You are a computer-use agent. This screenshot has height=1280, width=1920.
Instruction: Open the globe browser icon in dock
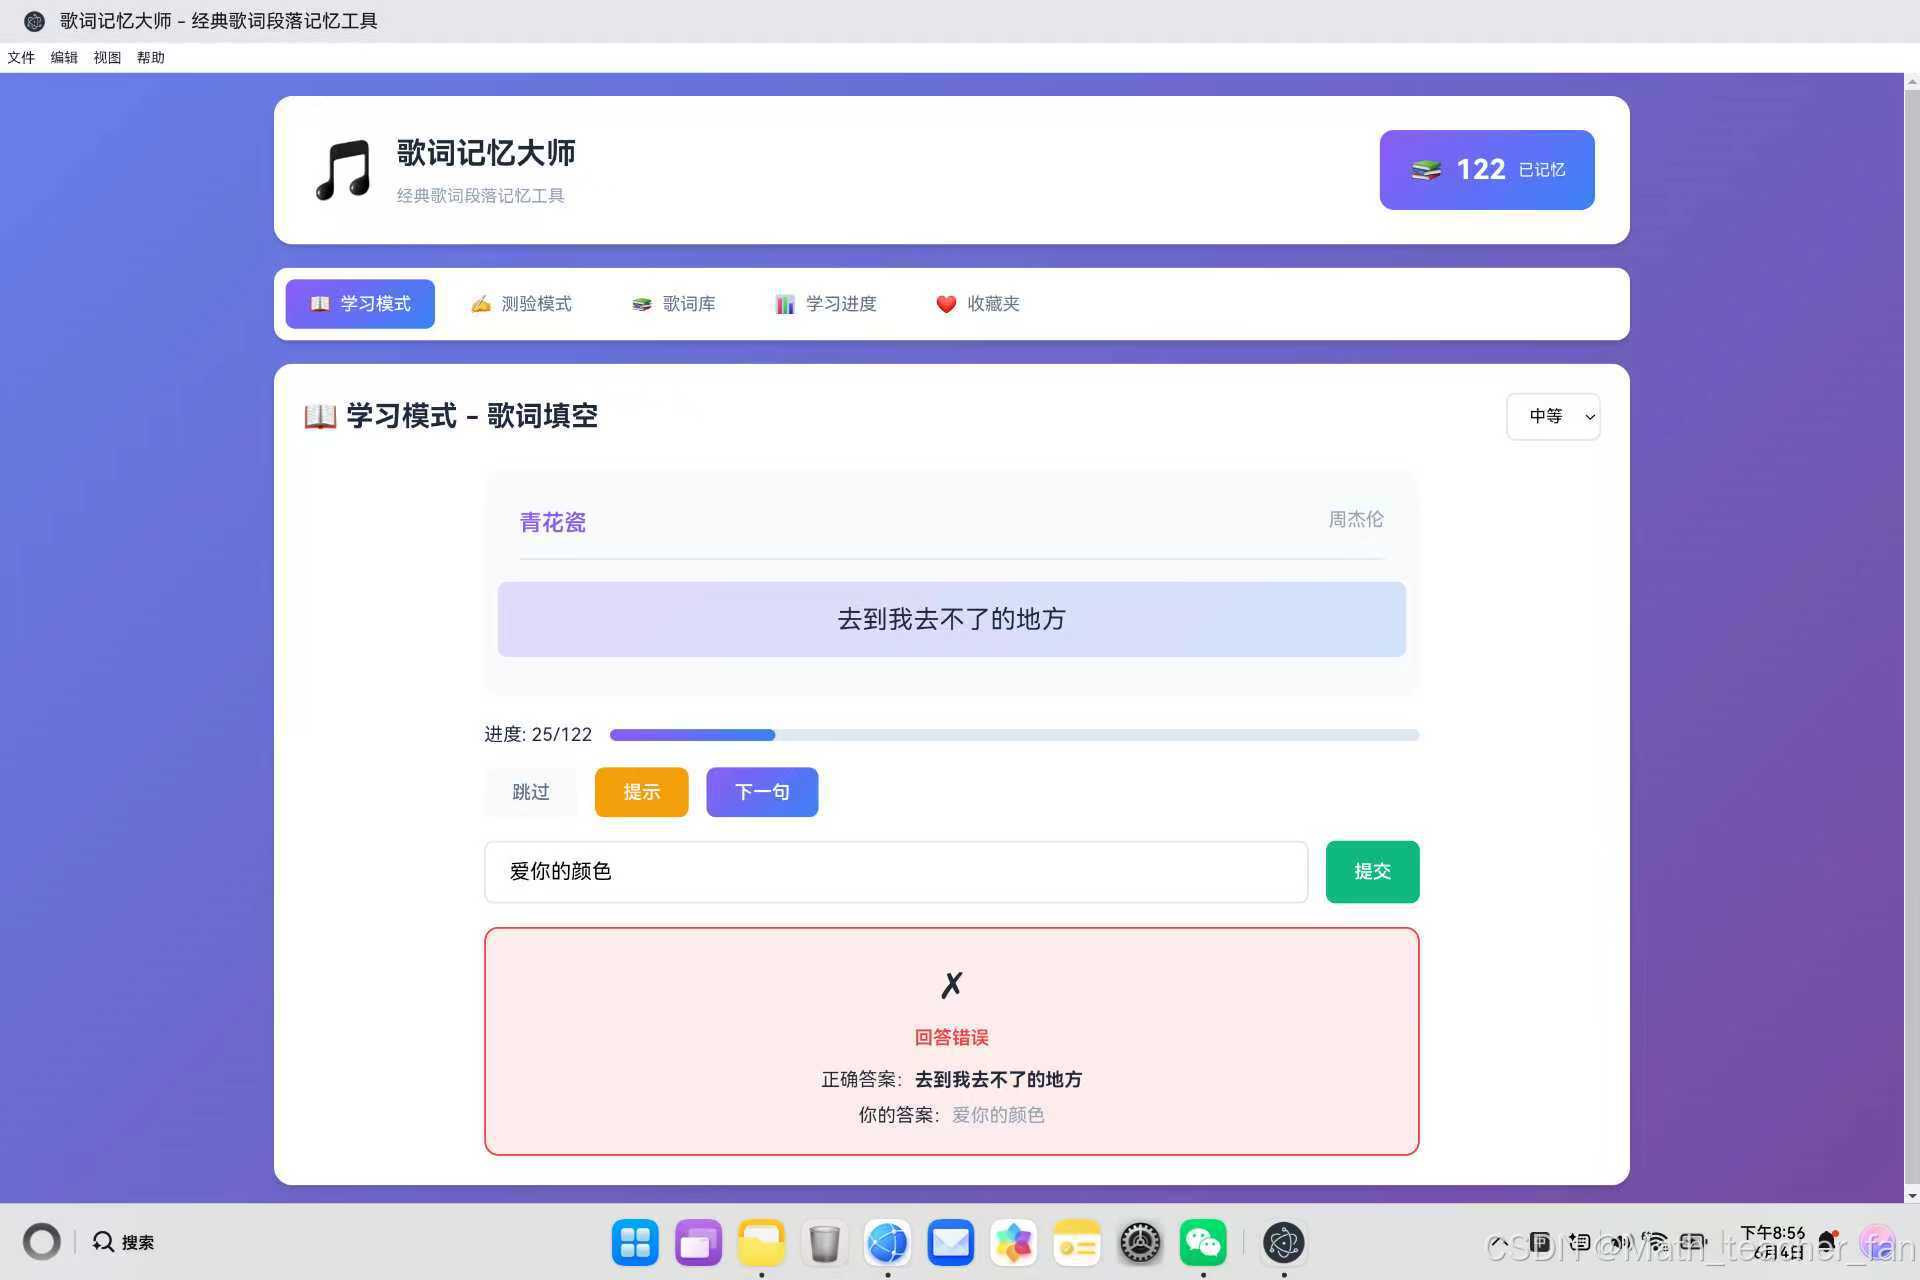[887, 1243]
